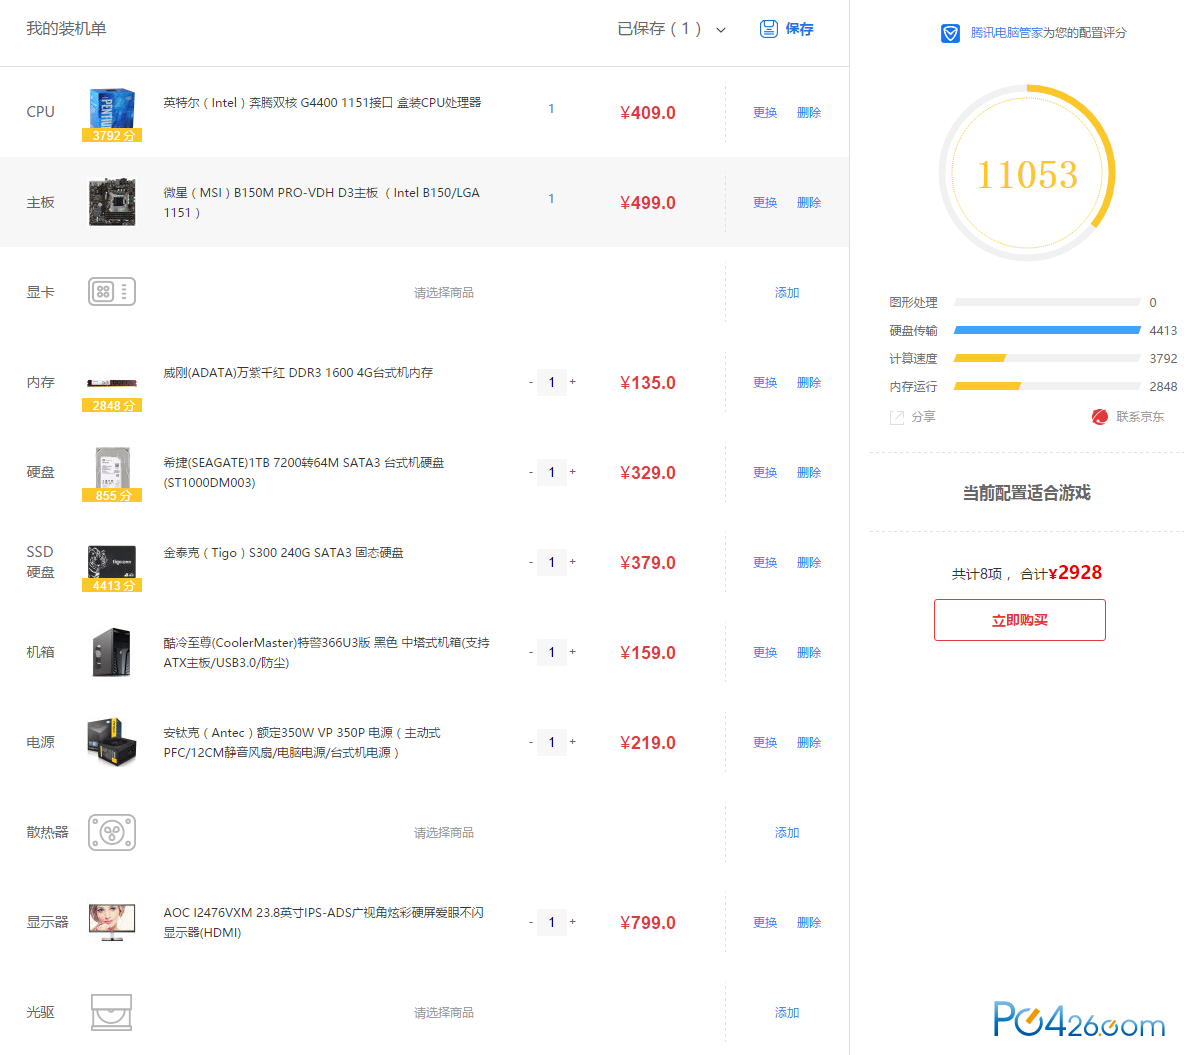Replace (更换) the MSI motherboard
The image size is (1184, 1055).
point(765,202)
